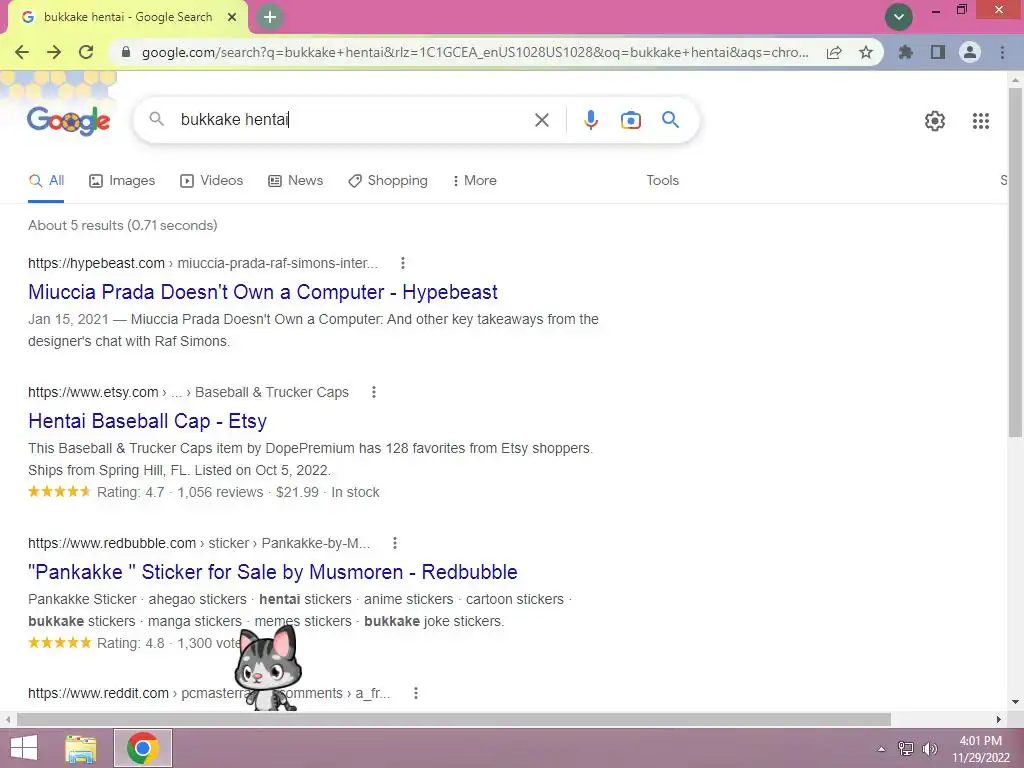
Task: Open Miuccia Prada Doesn't Own a Computer link
Action: pos(263,292)
